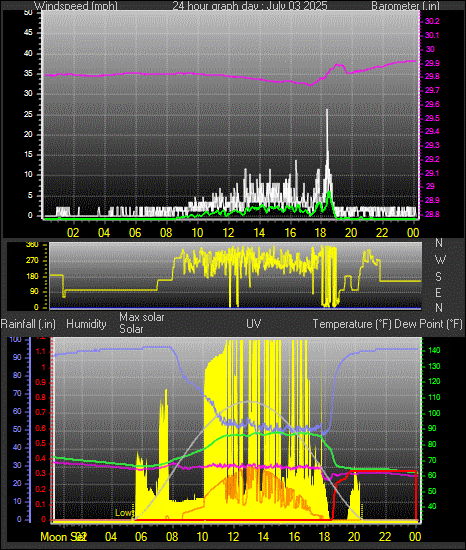Click the 140 temperature scale value
The image size is (466, 550).
434,350
